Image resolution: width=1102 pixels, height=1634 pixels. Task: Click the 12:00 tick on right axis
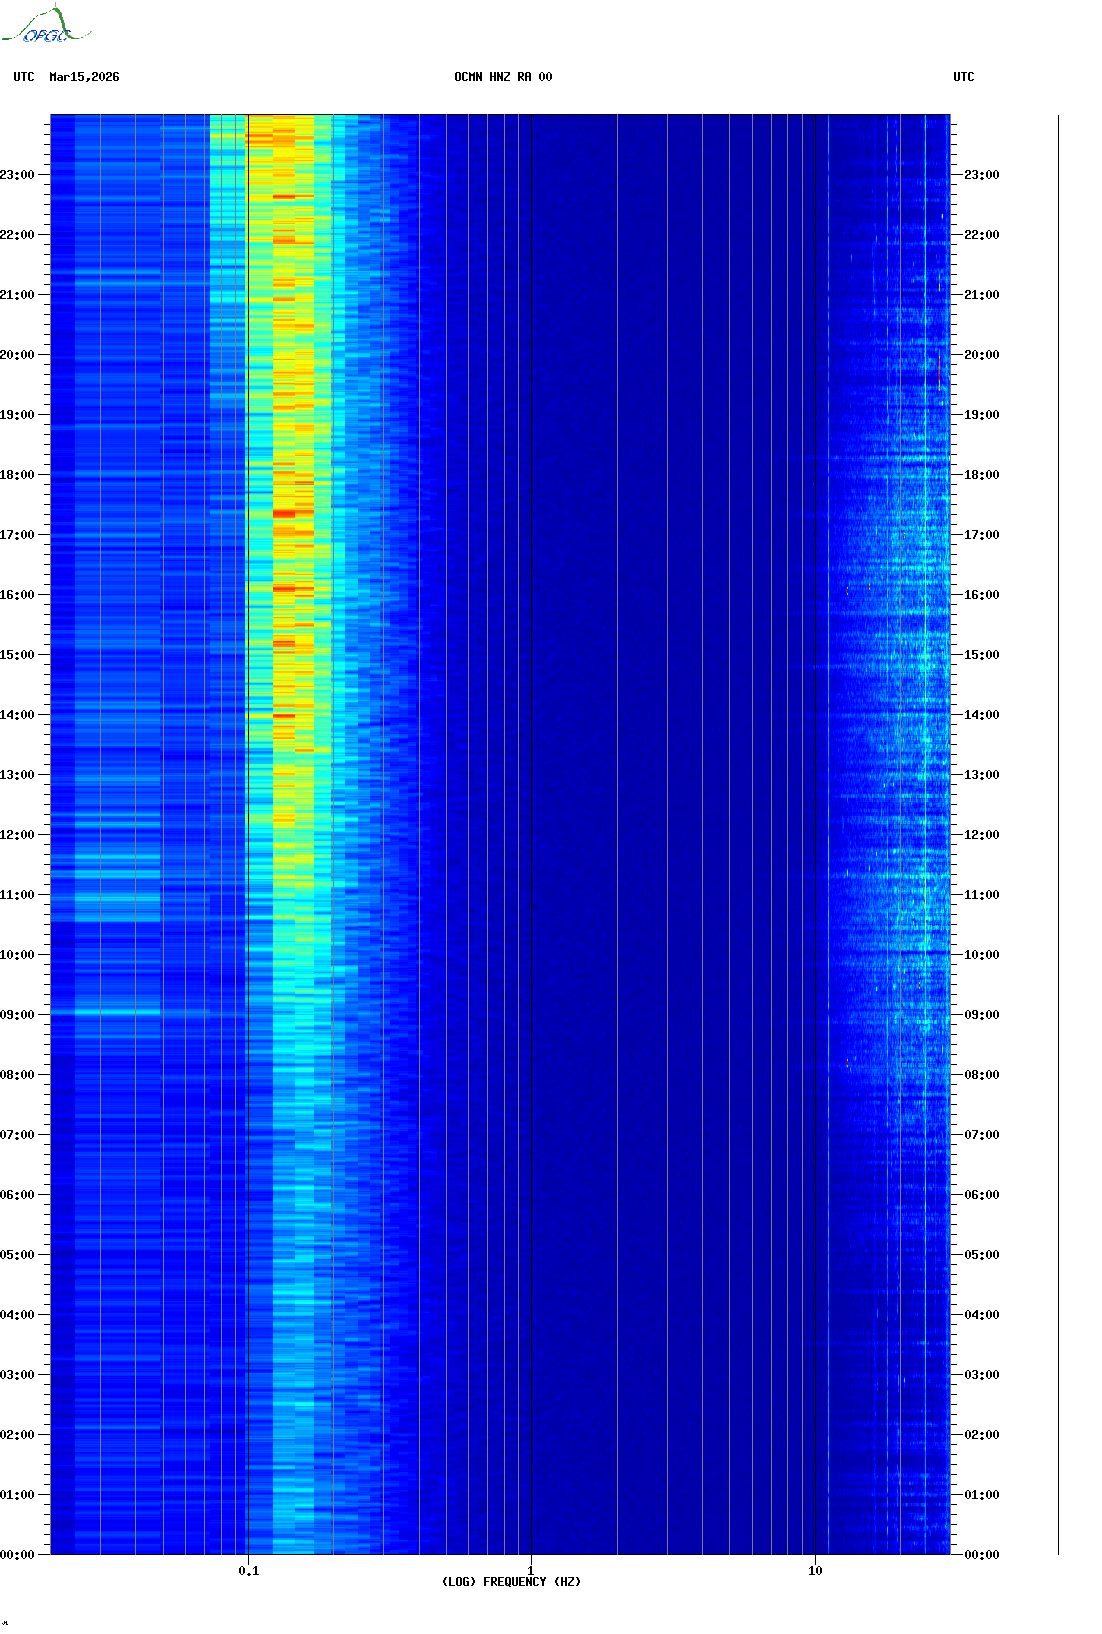click(980, 835)
